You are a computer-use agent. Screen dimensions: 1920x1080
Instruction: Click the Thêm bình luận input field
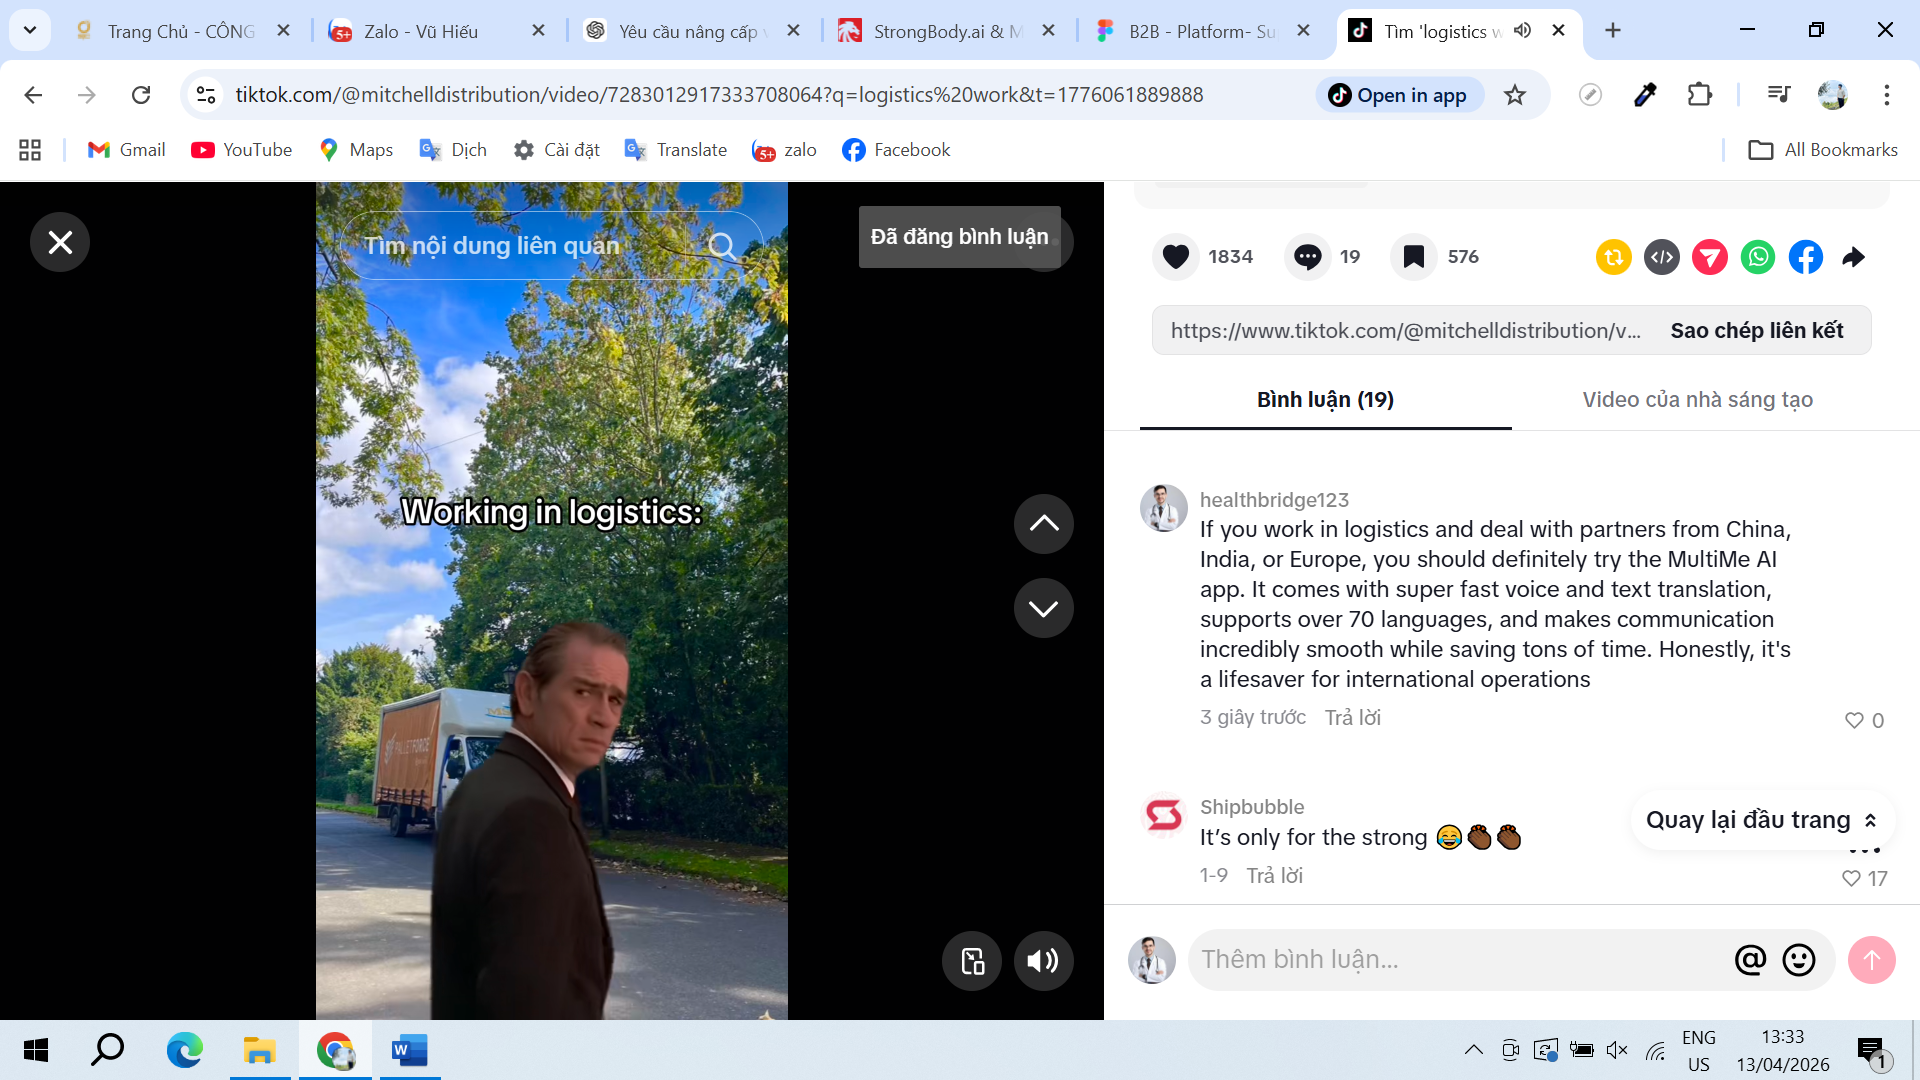(x=1450, y=960)
